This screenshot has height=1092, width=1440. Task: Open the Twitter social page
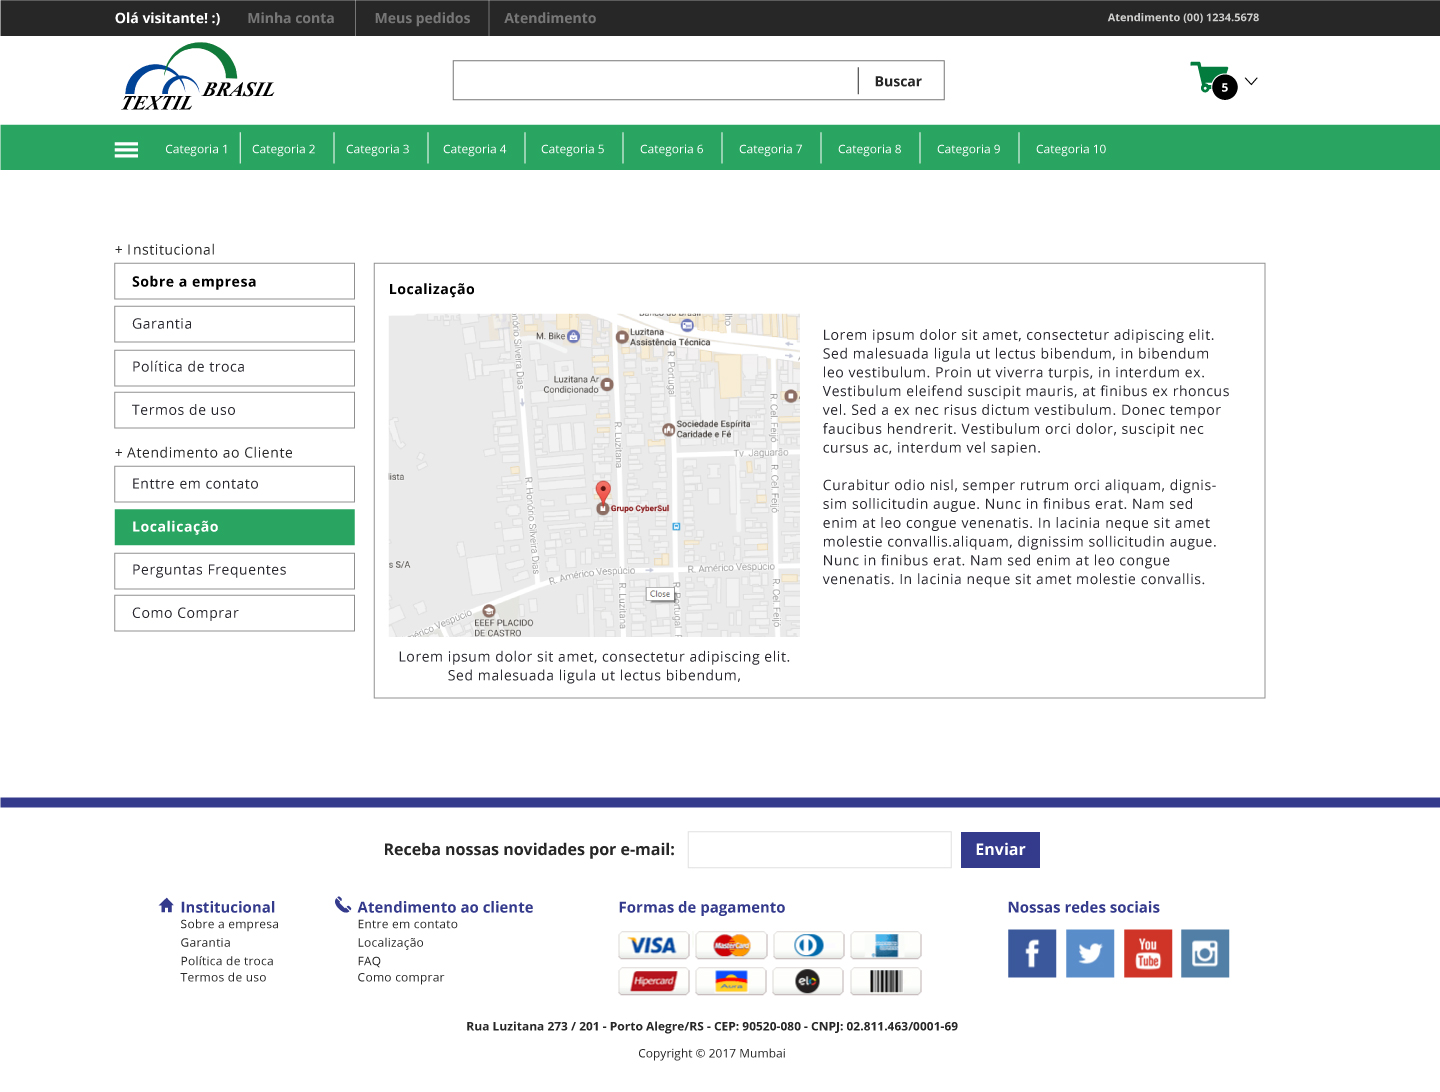(1089, 953)
